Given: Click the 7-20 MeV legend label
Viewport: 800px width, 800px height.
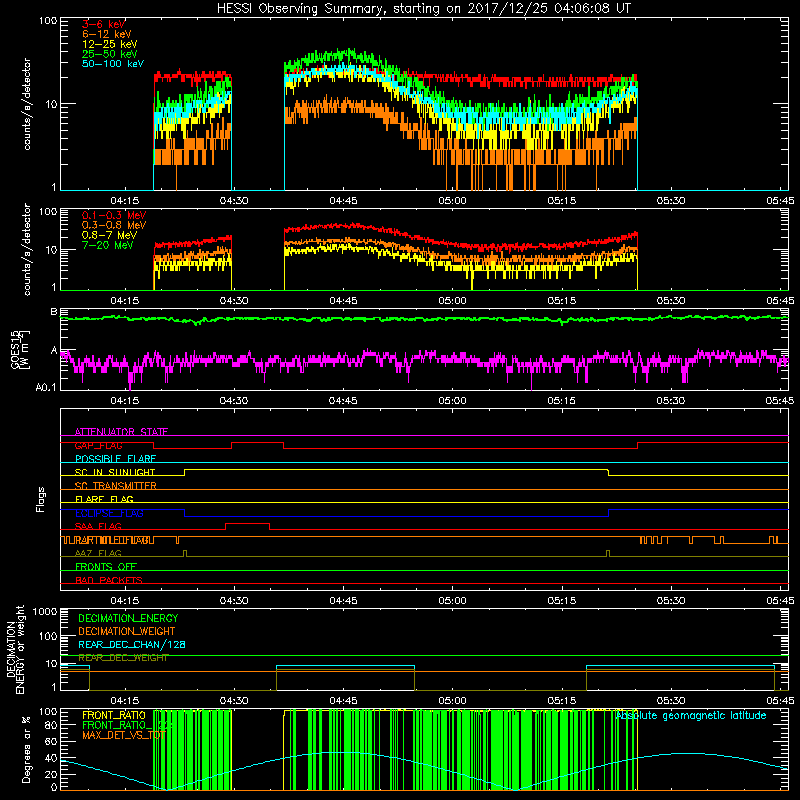Looking at the screenshot, I should pyautogui.click(x=108, y=245).
